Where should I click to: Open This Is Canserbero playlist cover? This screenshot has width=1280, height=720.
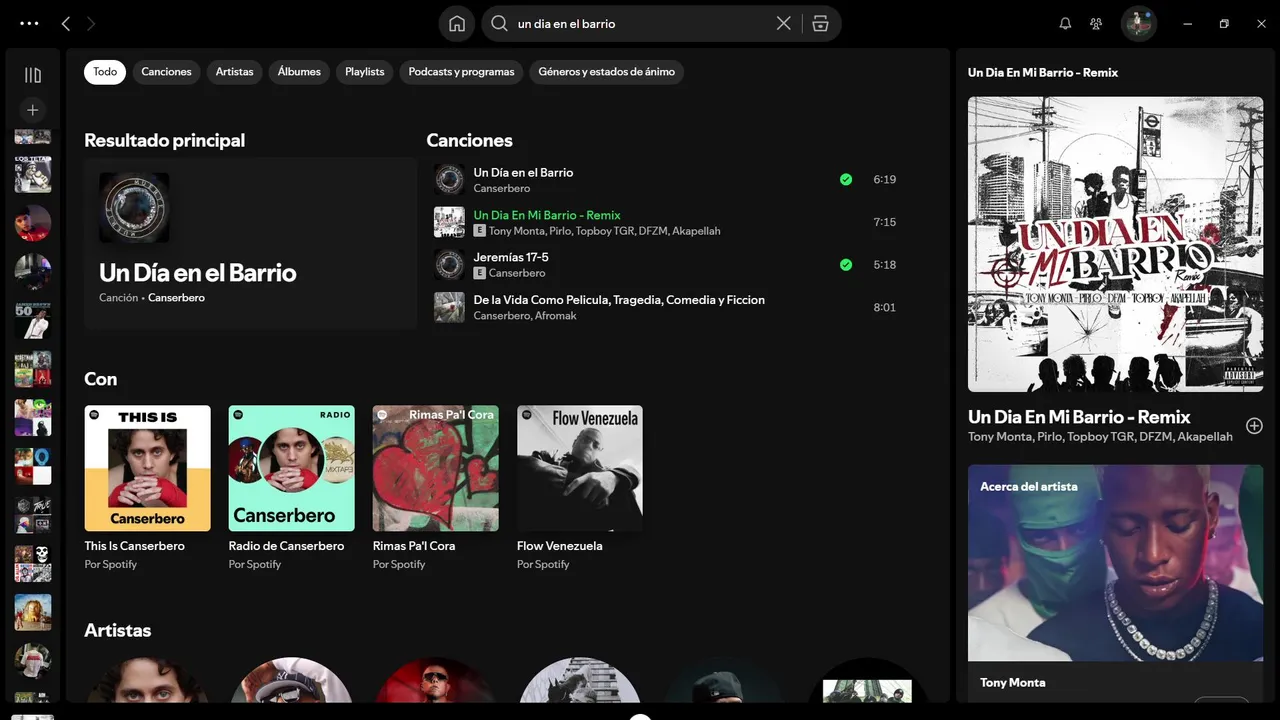[148, 468]
